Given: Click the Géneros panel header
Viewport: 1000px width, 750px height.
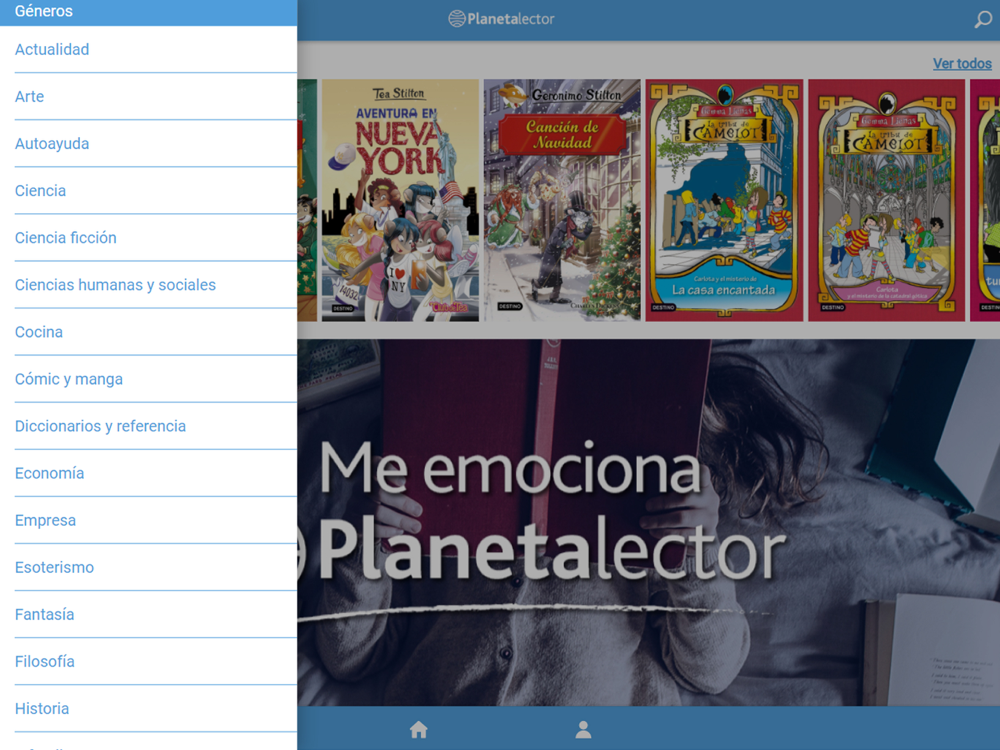Looking at the screenshot, I should 149,12.
